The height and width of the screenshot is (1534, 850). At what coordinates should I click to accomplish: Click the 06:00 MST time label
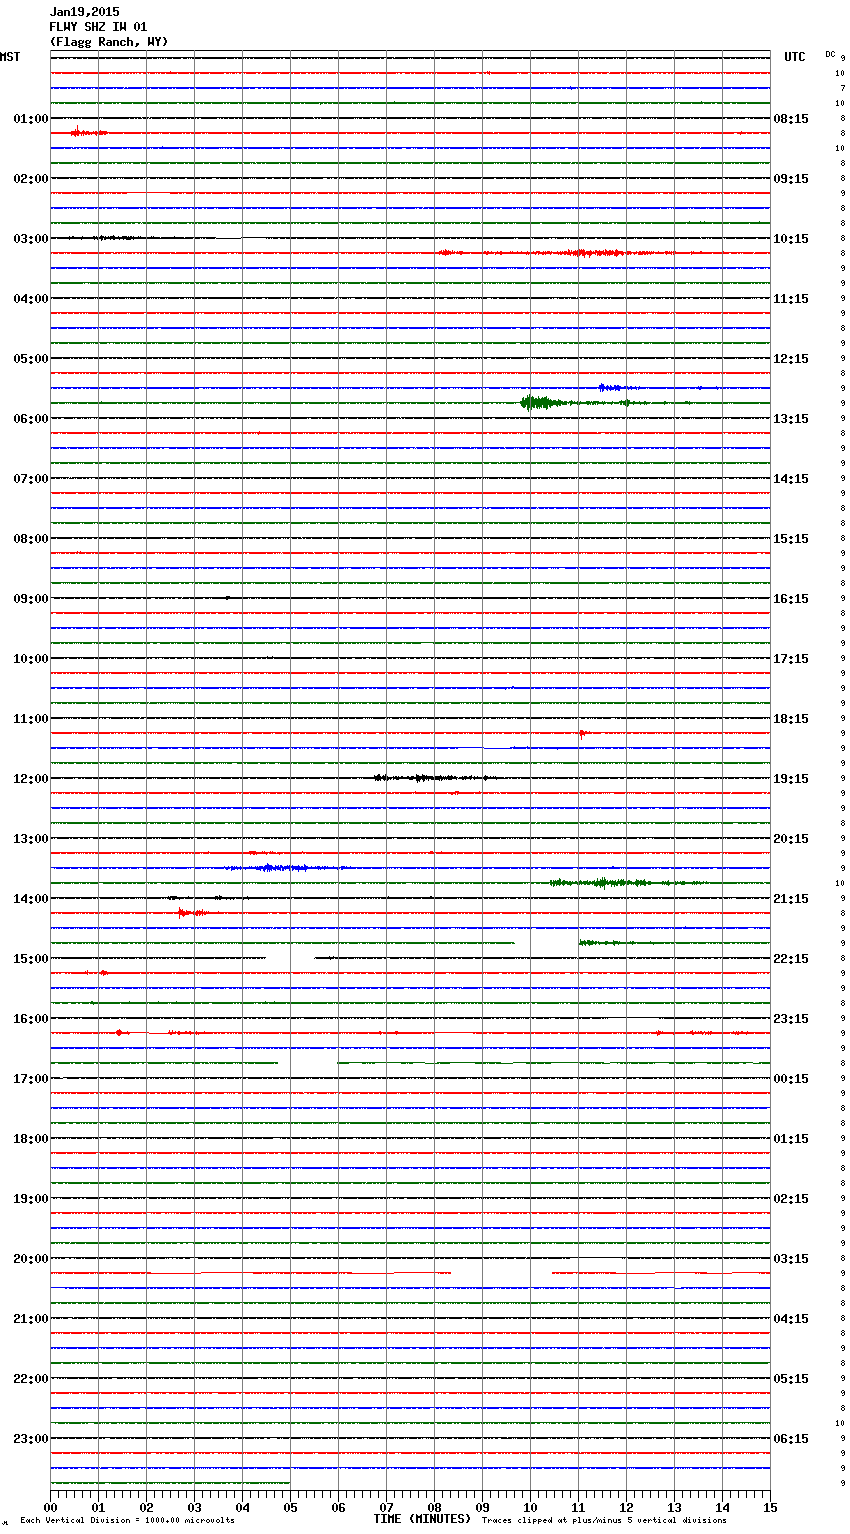30,419
